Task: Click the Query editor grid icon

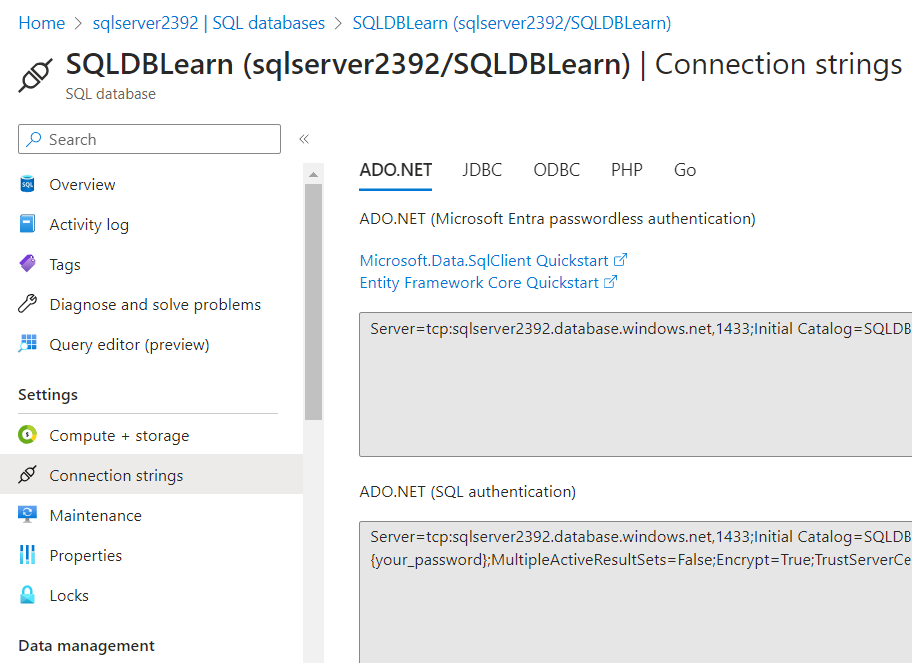Action: click(x=27, y=344)
